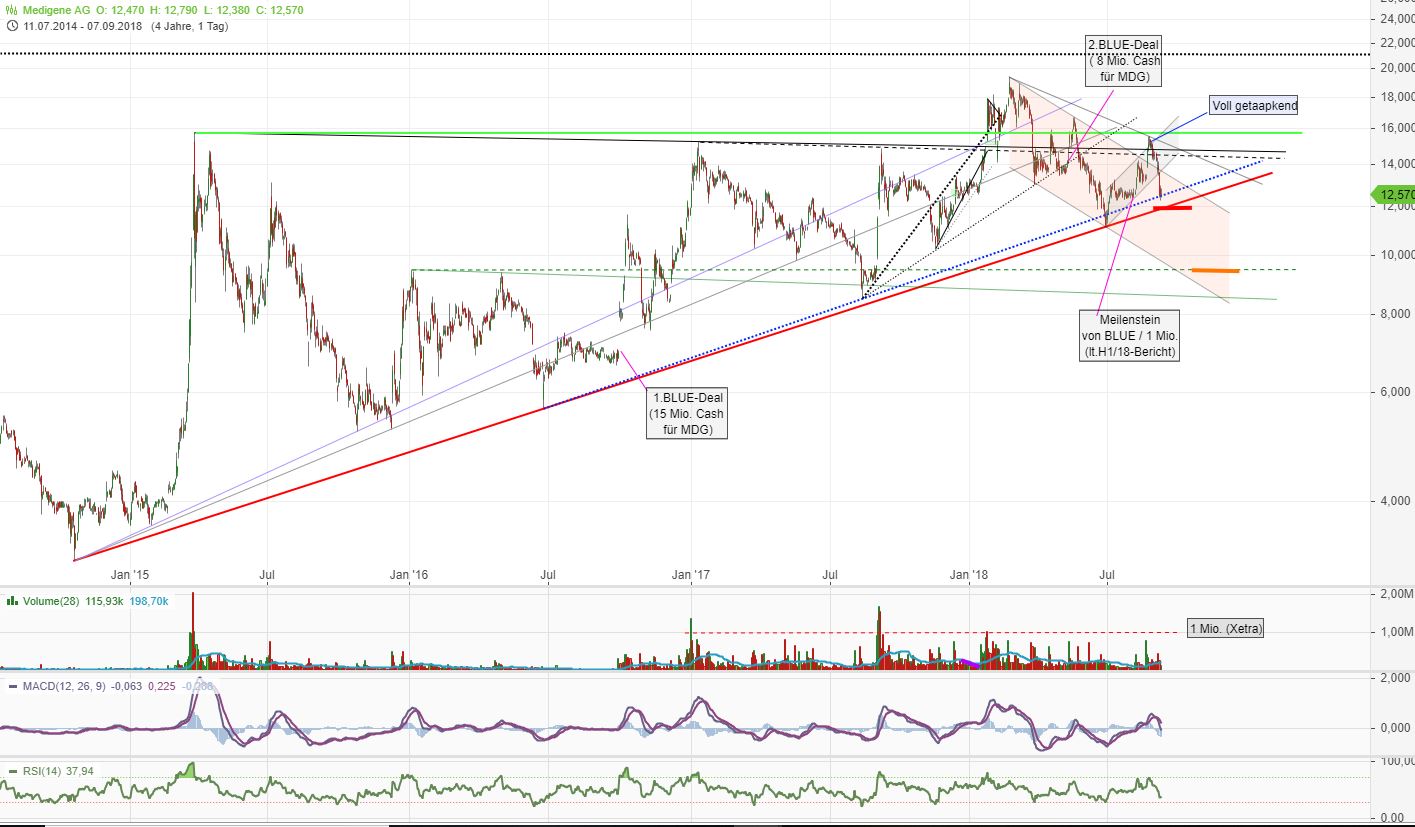Viewport: 1415px width, 827px height.
Task: Click the "Jan '17" time axis label
Action: click(x=690, y=575)
